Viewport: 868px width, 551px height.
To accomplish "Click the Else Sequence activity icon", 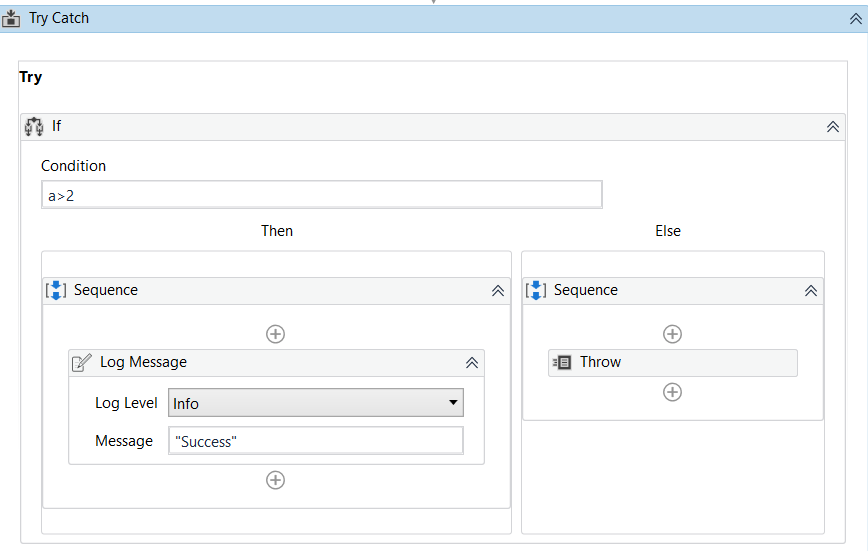I will [536, 290].
